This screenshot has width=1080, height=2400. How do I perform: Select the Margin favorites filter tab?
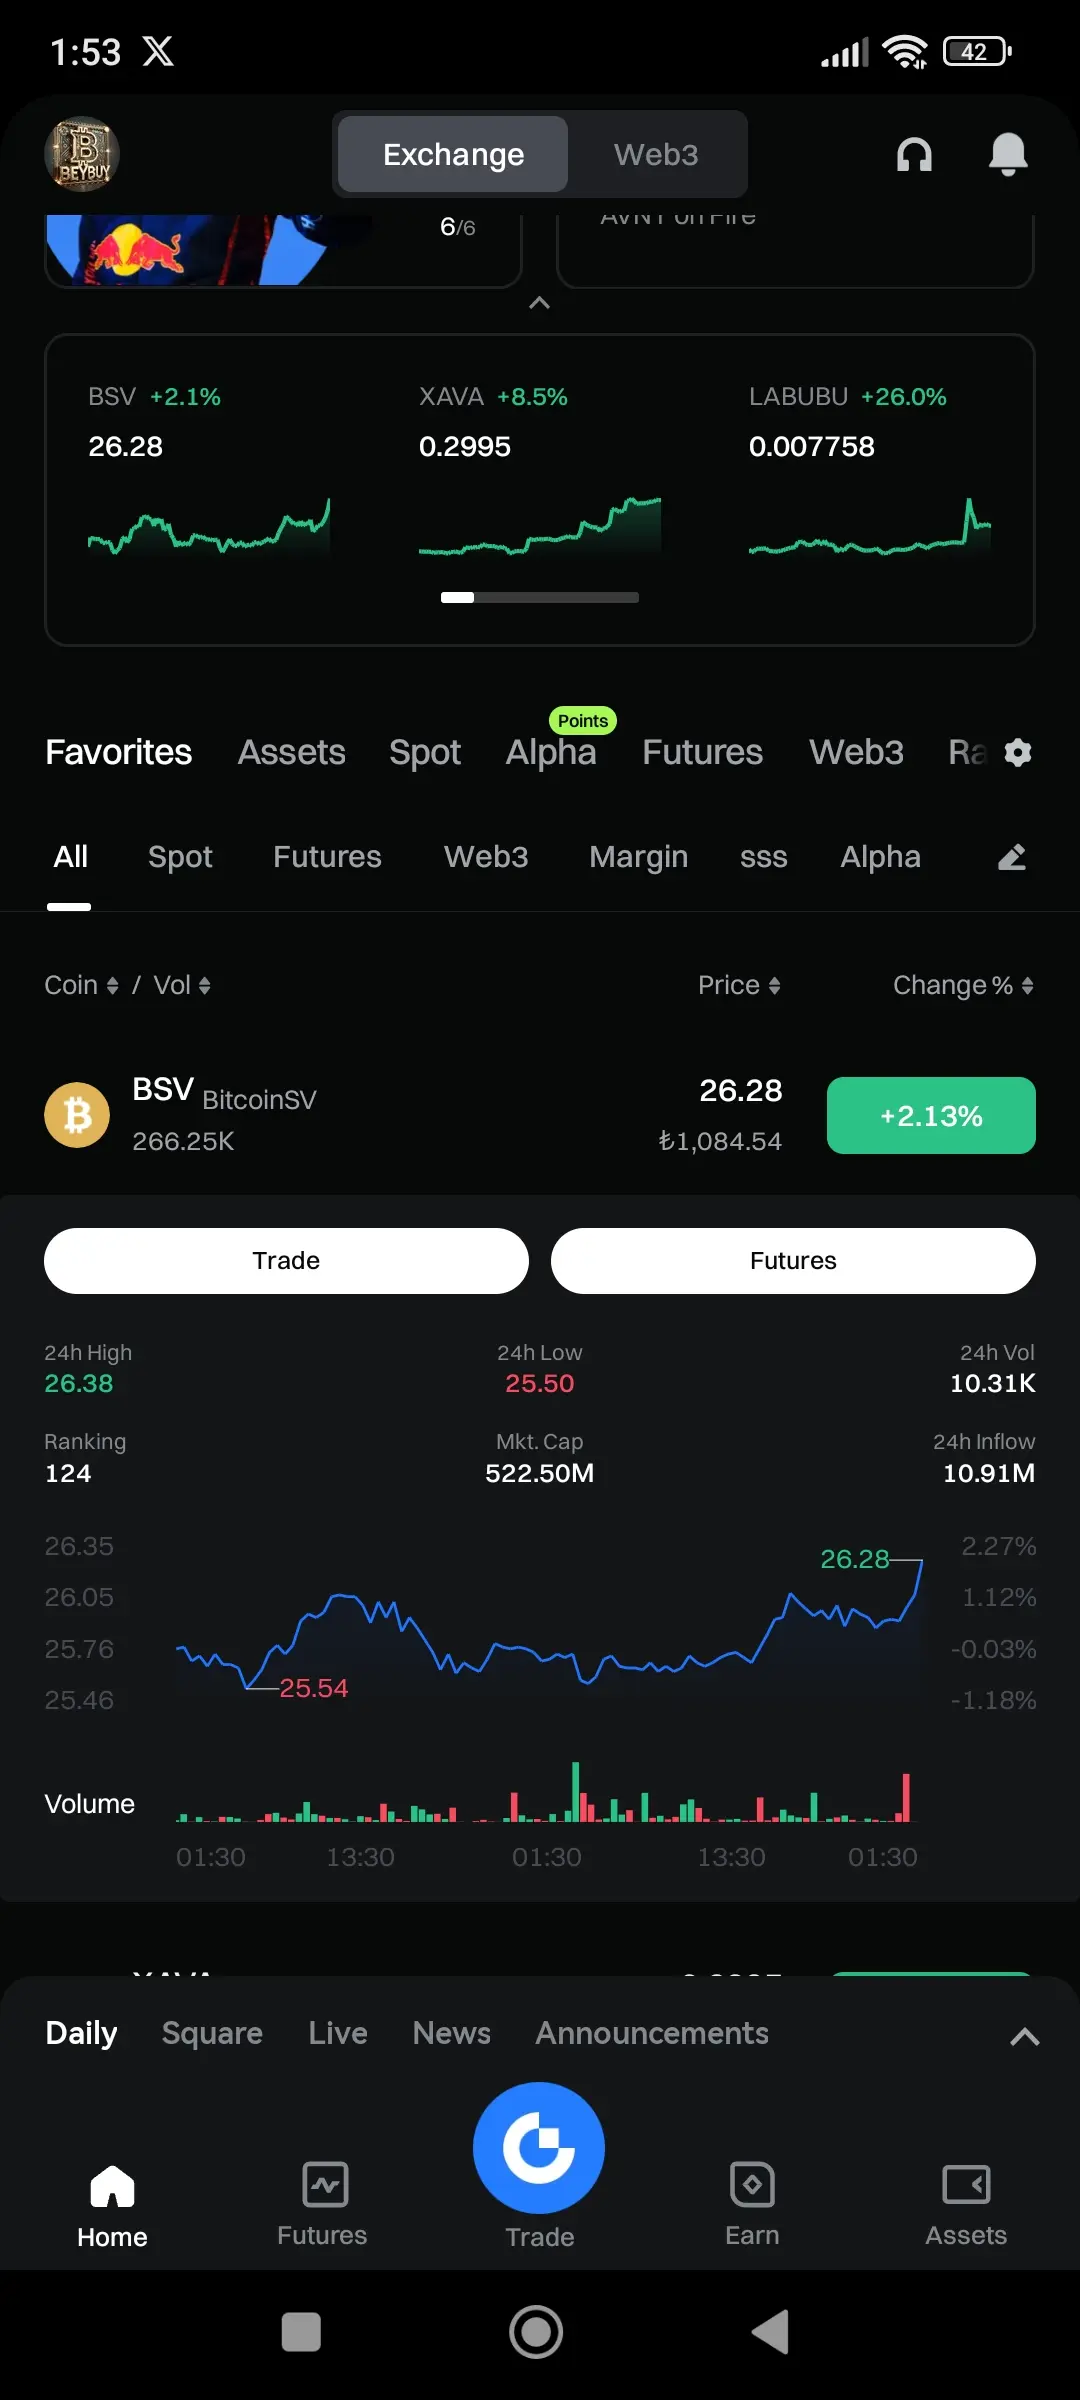(638, 857)
